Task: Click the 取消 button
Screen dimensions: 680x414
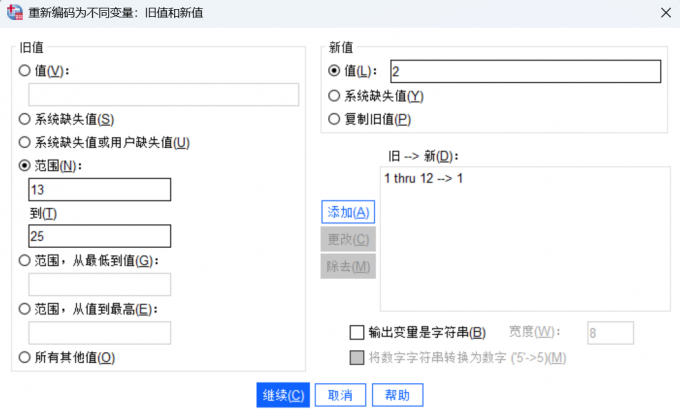Action: [340, 395]
